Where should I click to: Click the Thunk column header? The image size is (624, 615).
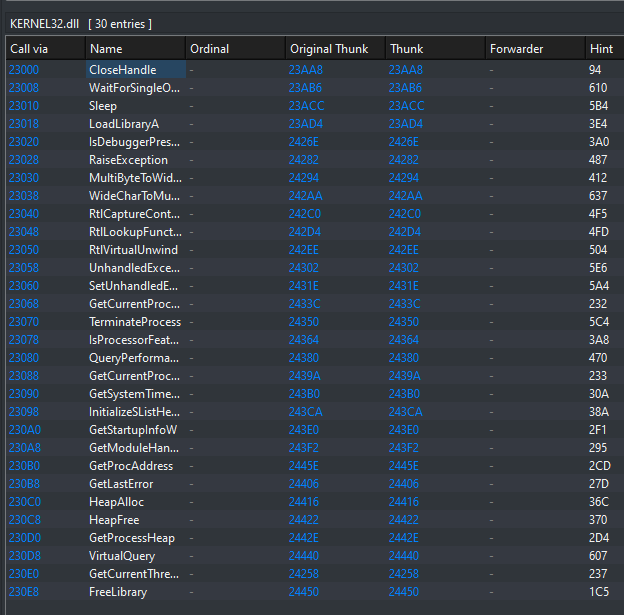click(x=435, y=49)
